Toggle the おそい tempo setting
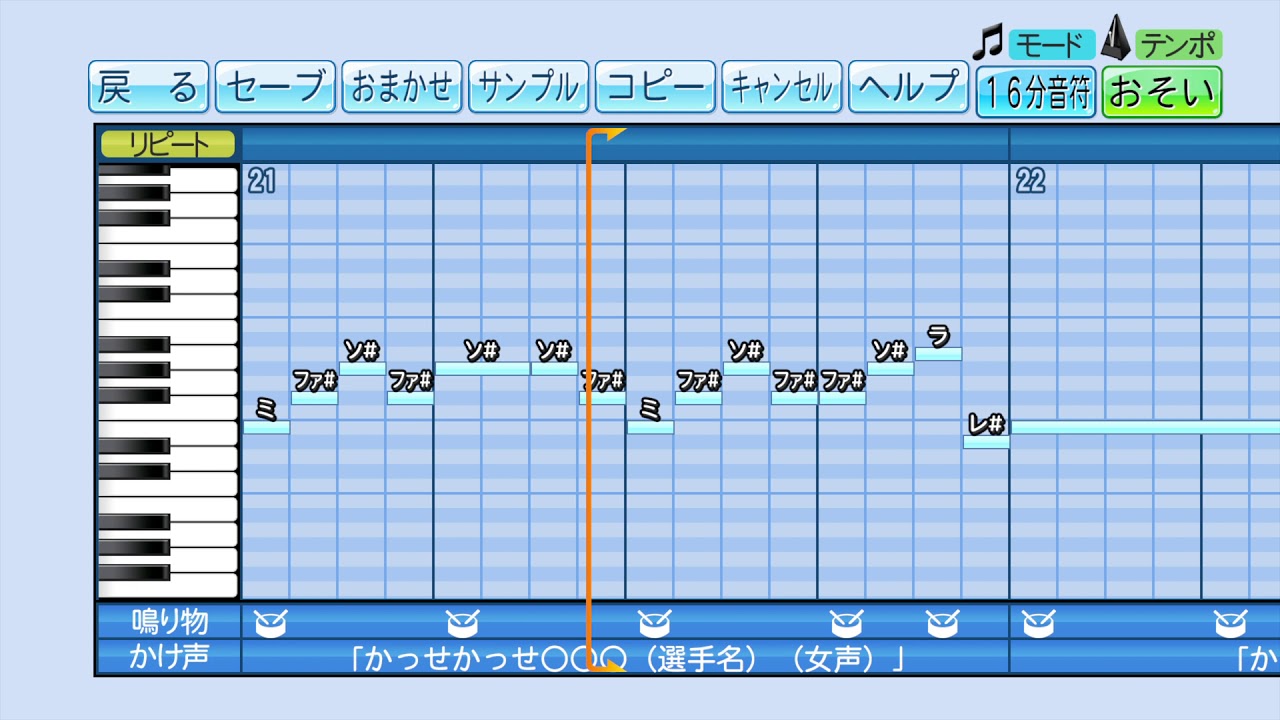Image resolution: width=1280 pixels, height=720 pixels. (x=1162, y=93)
